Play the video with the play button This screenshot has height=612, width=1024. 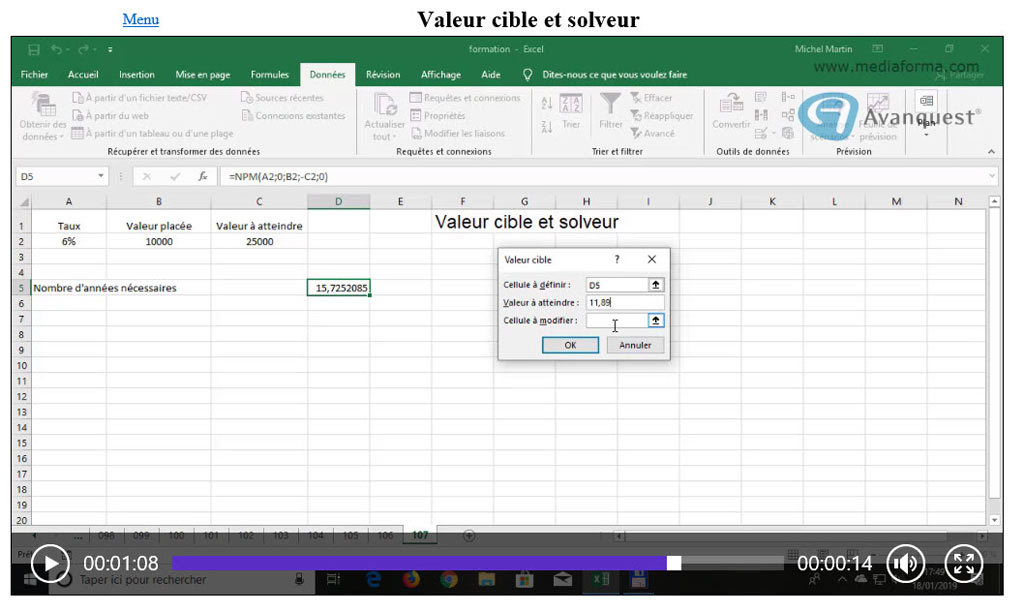click(x=50, y=564)
